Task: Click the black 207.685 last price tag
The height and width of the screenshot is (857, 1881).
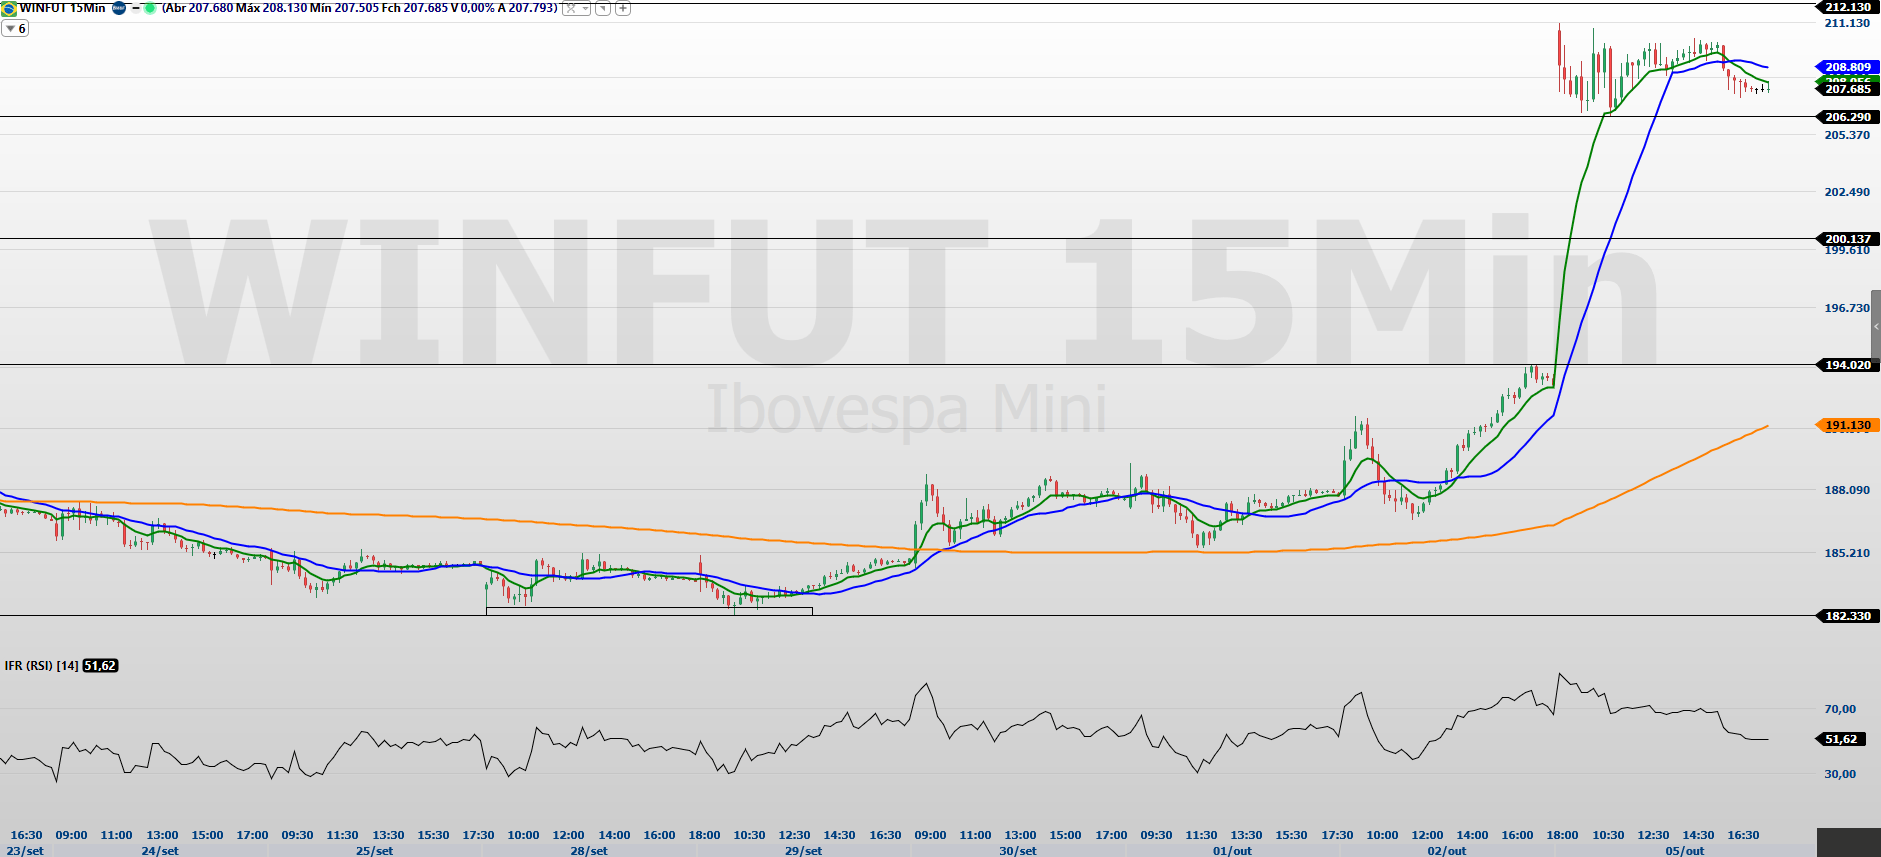Action: point(1847,89)
